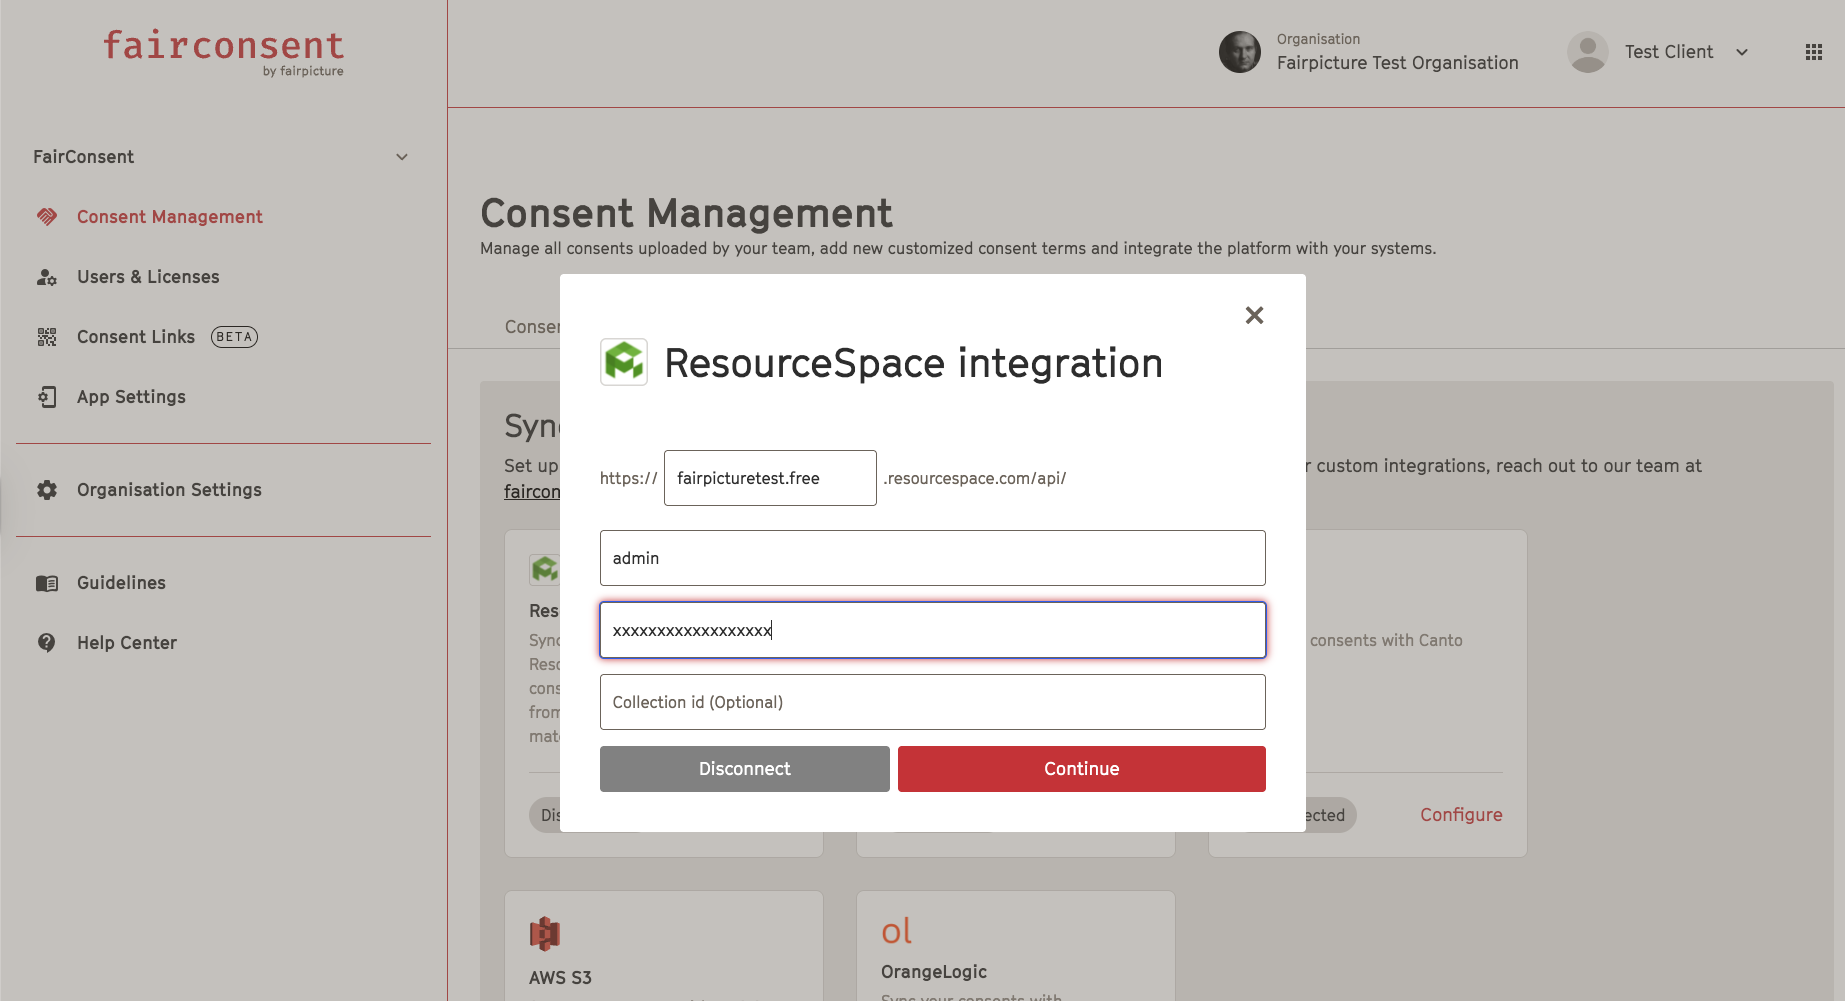Screen dimensions: 1845x1001
Task: Open Consent Links page
Action: click(136, 337)
